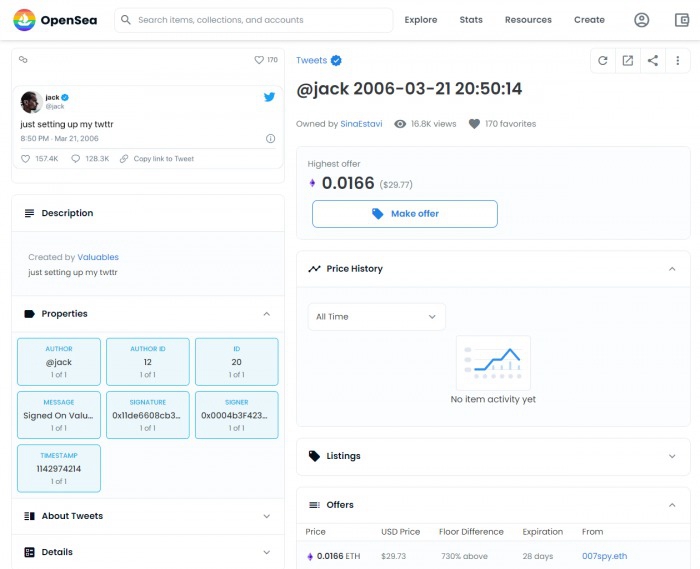Click the OpenSea logo
Viewport: 700px width, 569px height.
point(55,20)
